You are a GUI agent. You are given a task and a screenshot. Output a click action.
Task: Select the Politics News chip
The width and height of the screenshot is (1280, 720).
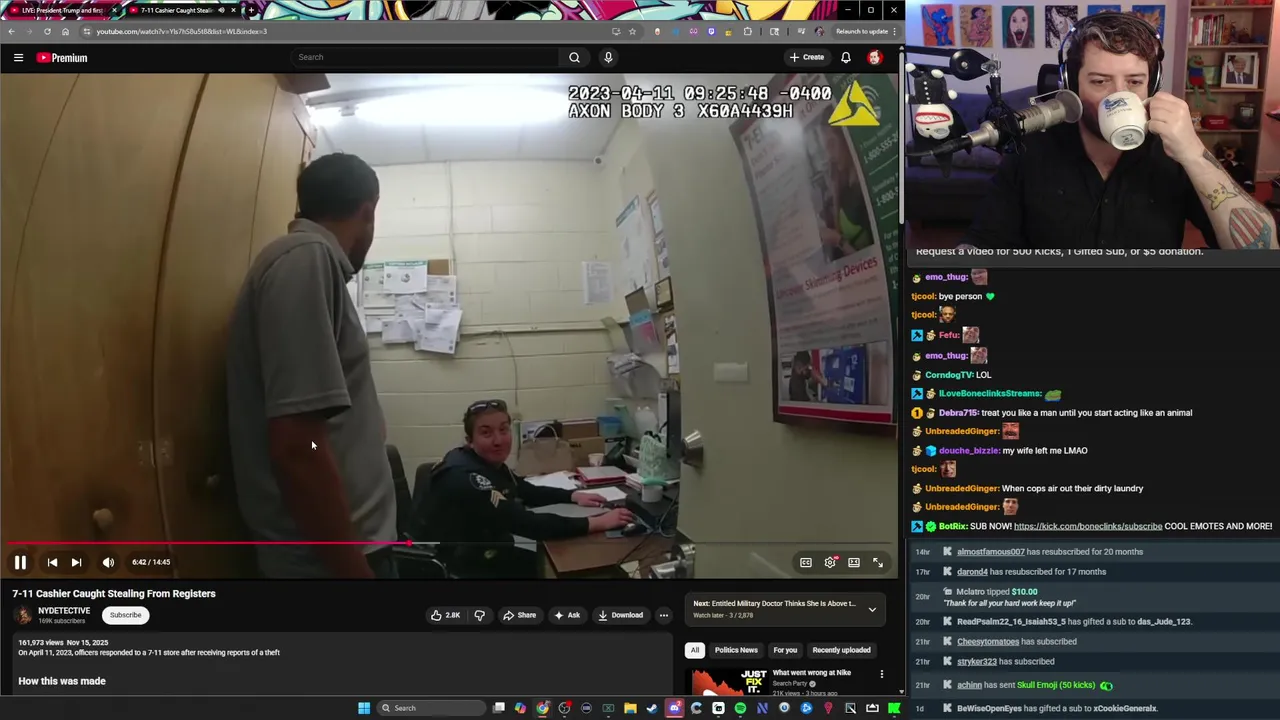click(736, 650)
